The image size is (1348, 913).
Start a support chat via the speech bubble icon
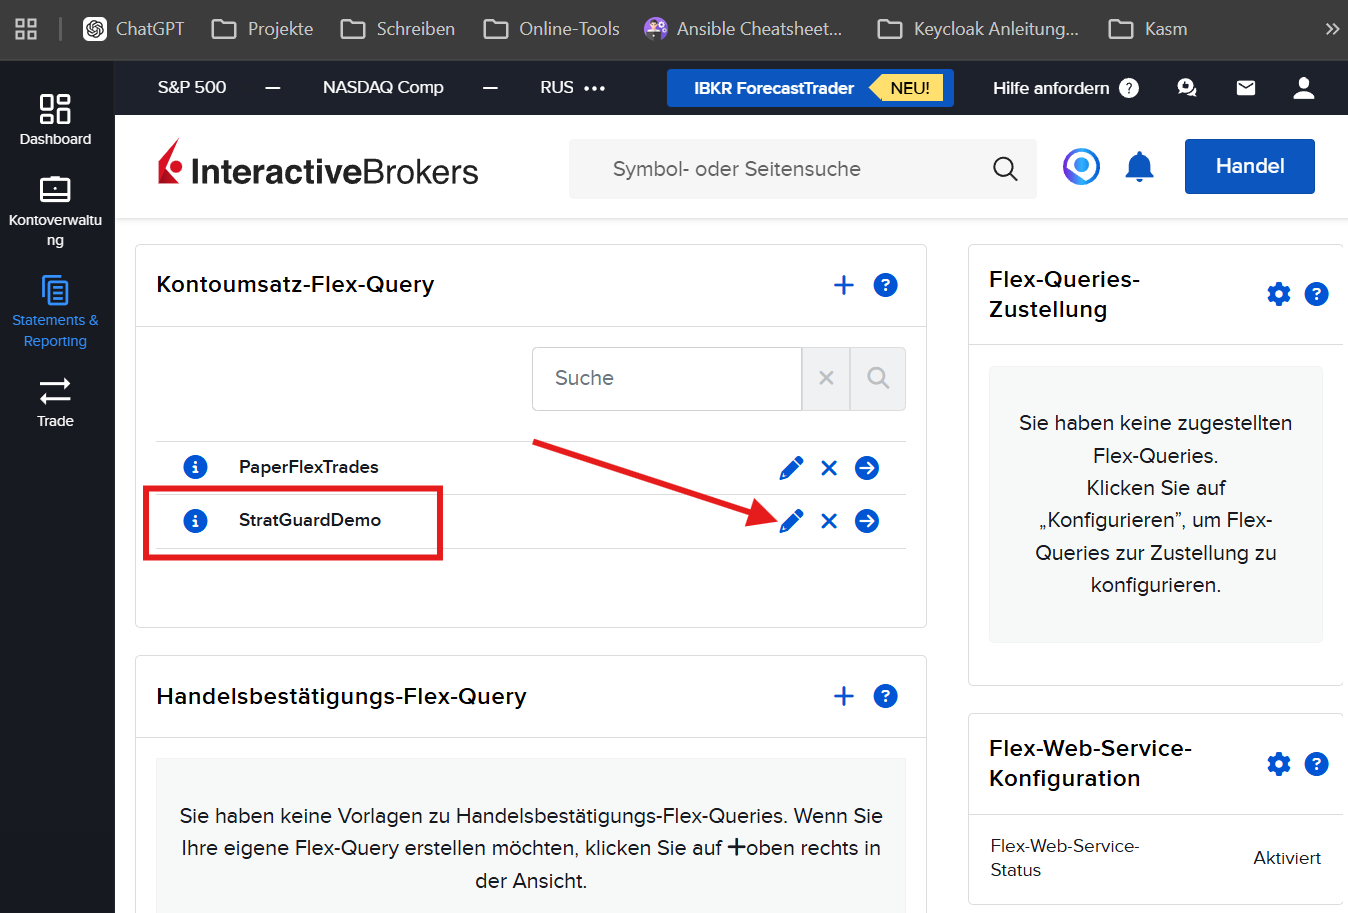tap(1186, 88)
